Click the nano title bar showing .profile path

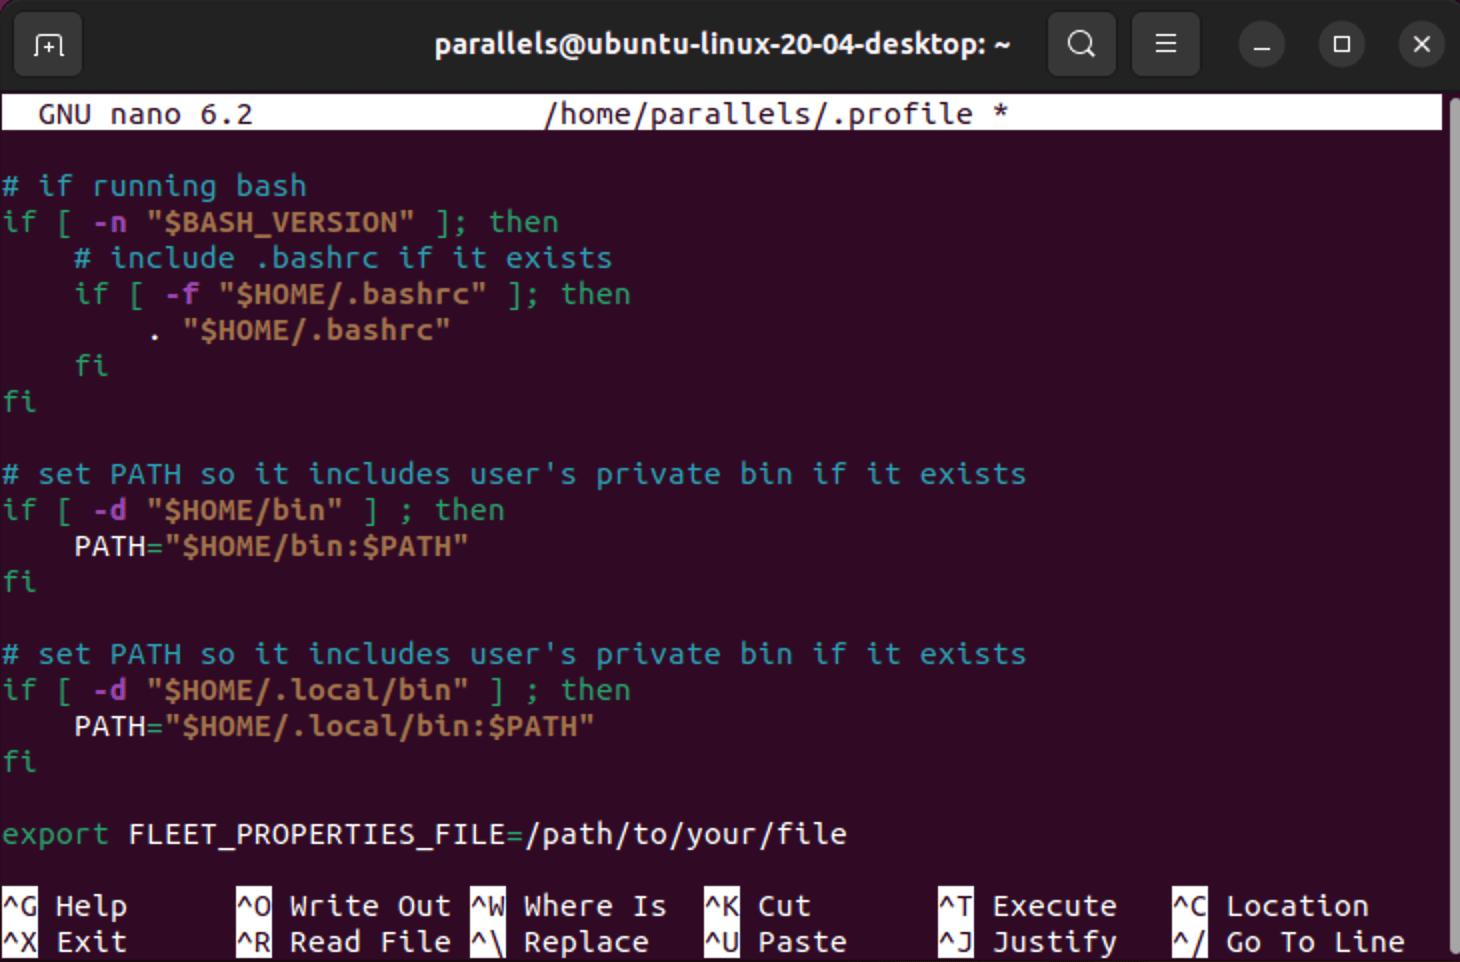[x=775, y=113]
